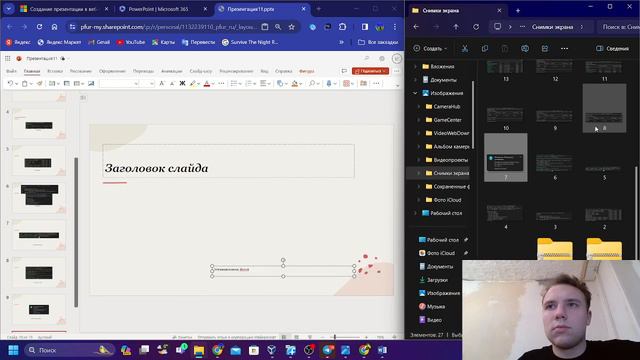Screen dimensions: 640x360
Task: Click the Paste clipboard icon in PowerPoint
Action: click(x=24, y=83)
